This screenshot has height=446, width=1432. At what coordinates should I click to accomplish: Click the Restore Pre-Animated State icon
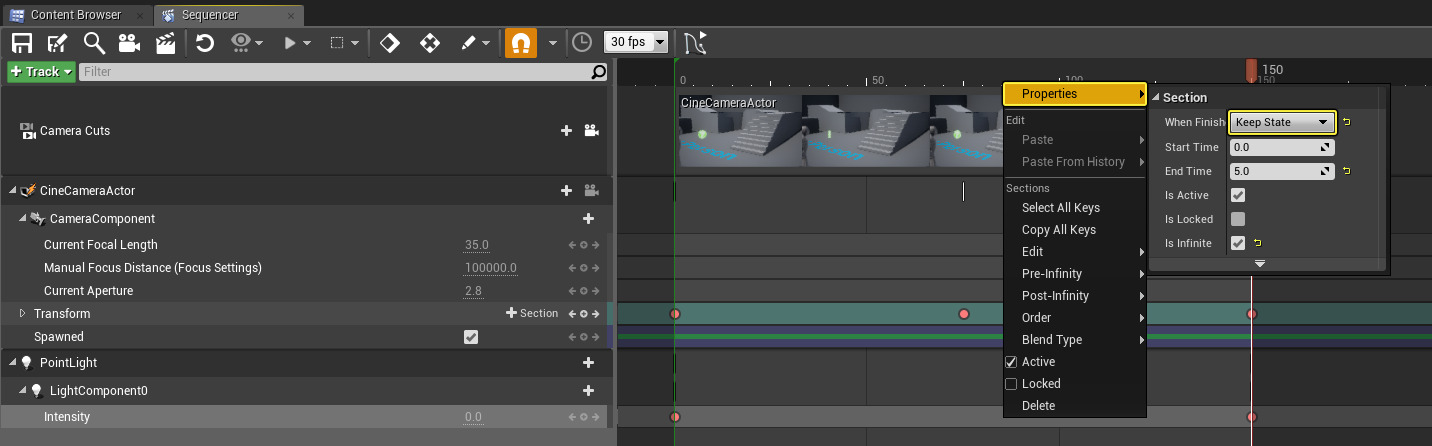click(205, 43)
